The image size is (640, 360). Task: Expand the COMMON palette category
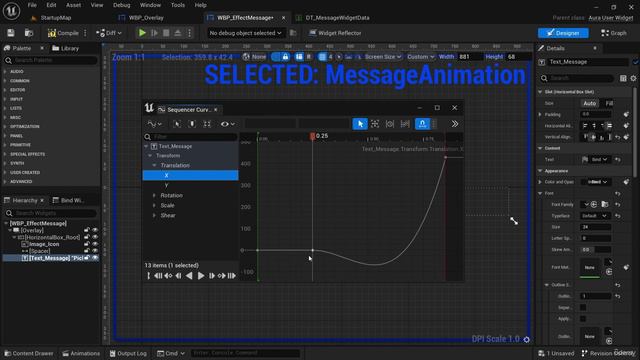point(20,81)
